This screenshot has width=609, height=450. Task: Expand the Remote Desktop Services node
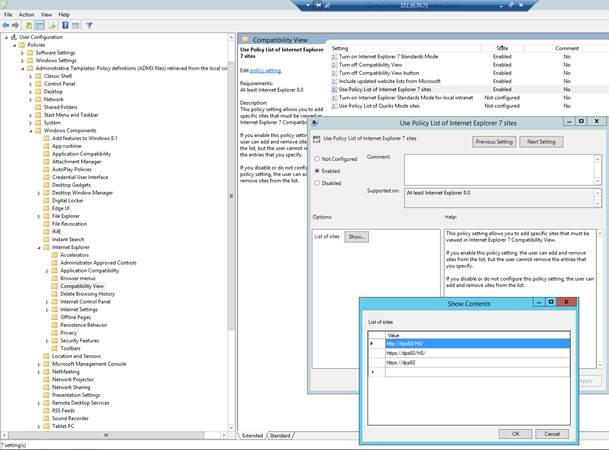[39, 403]
